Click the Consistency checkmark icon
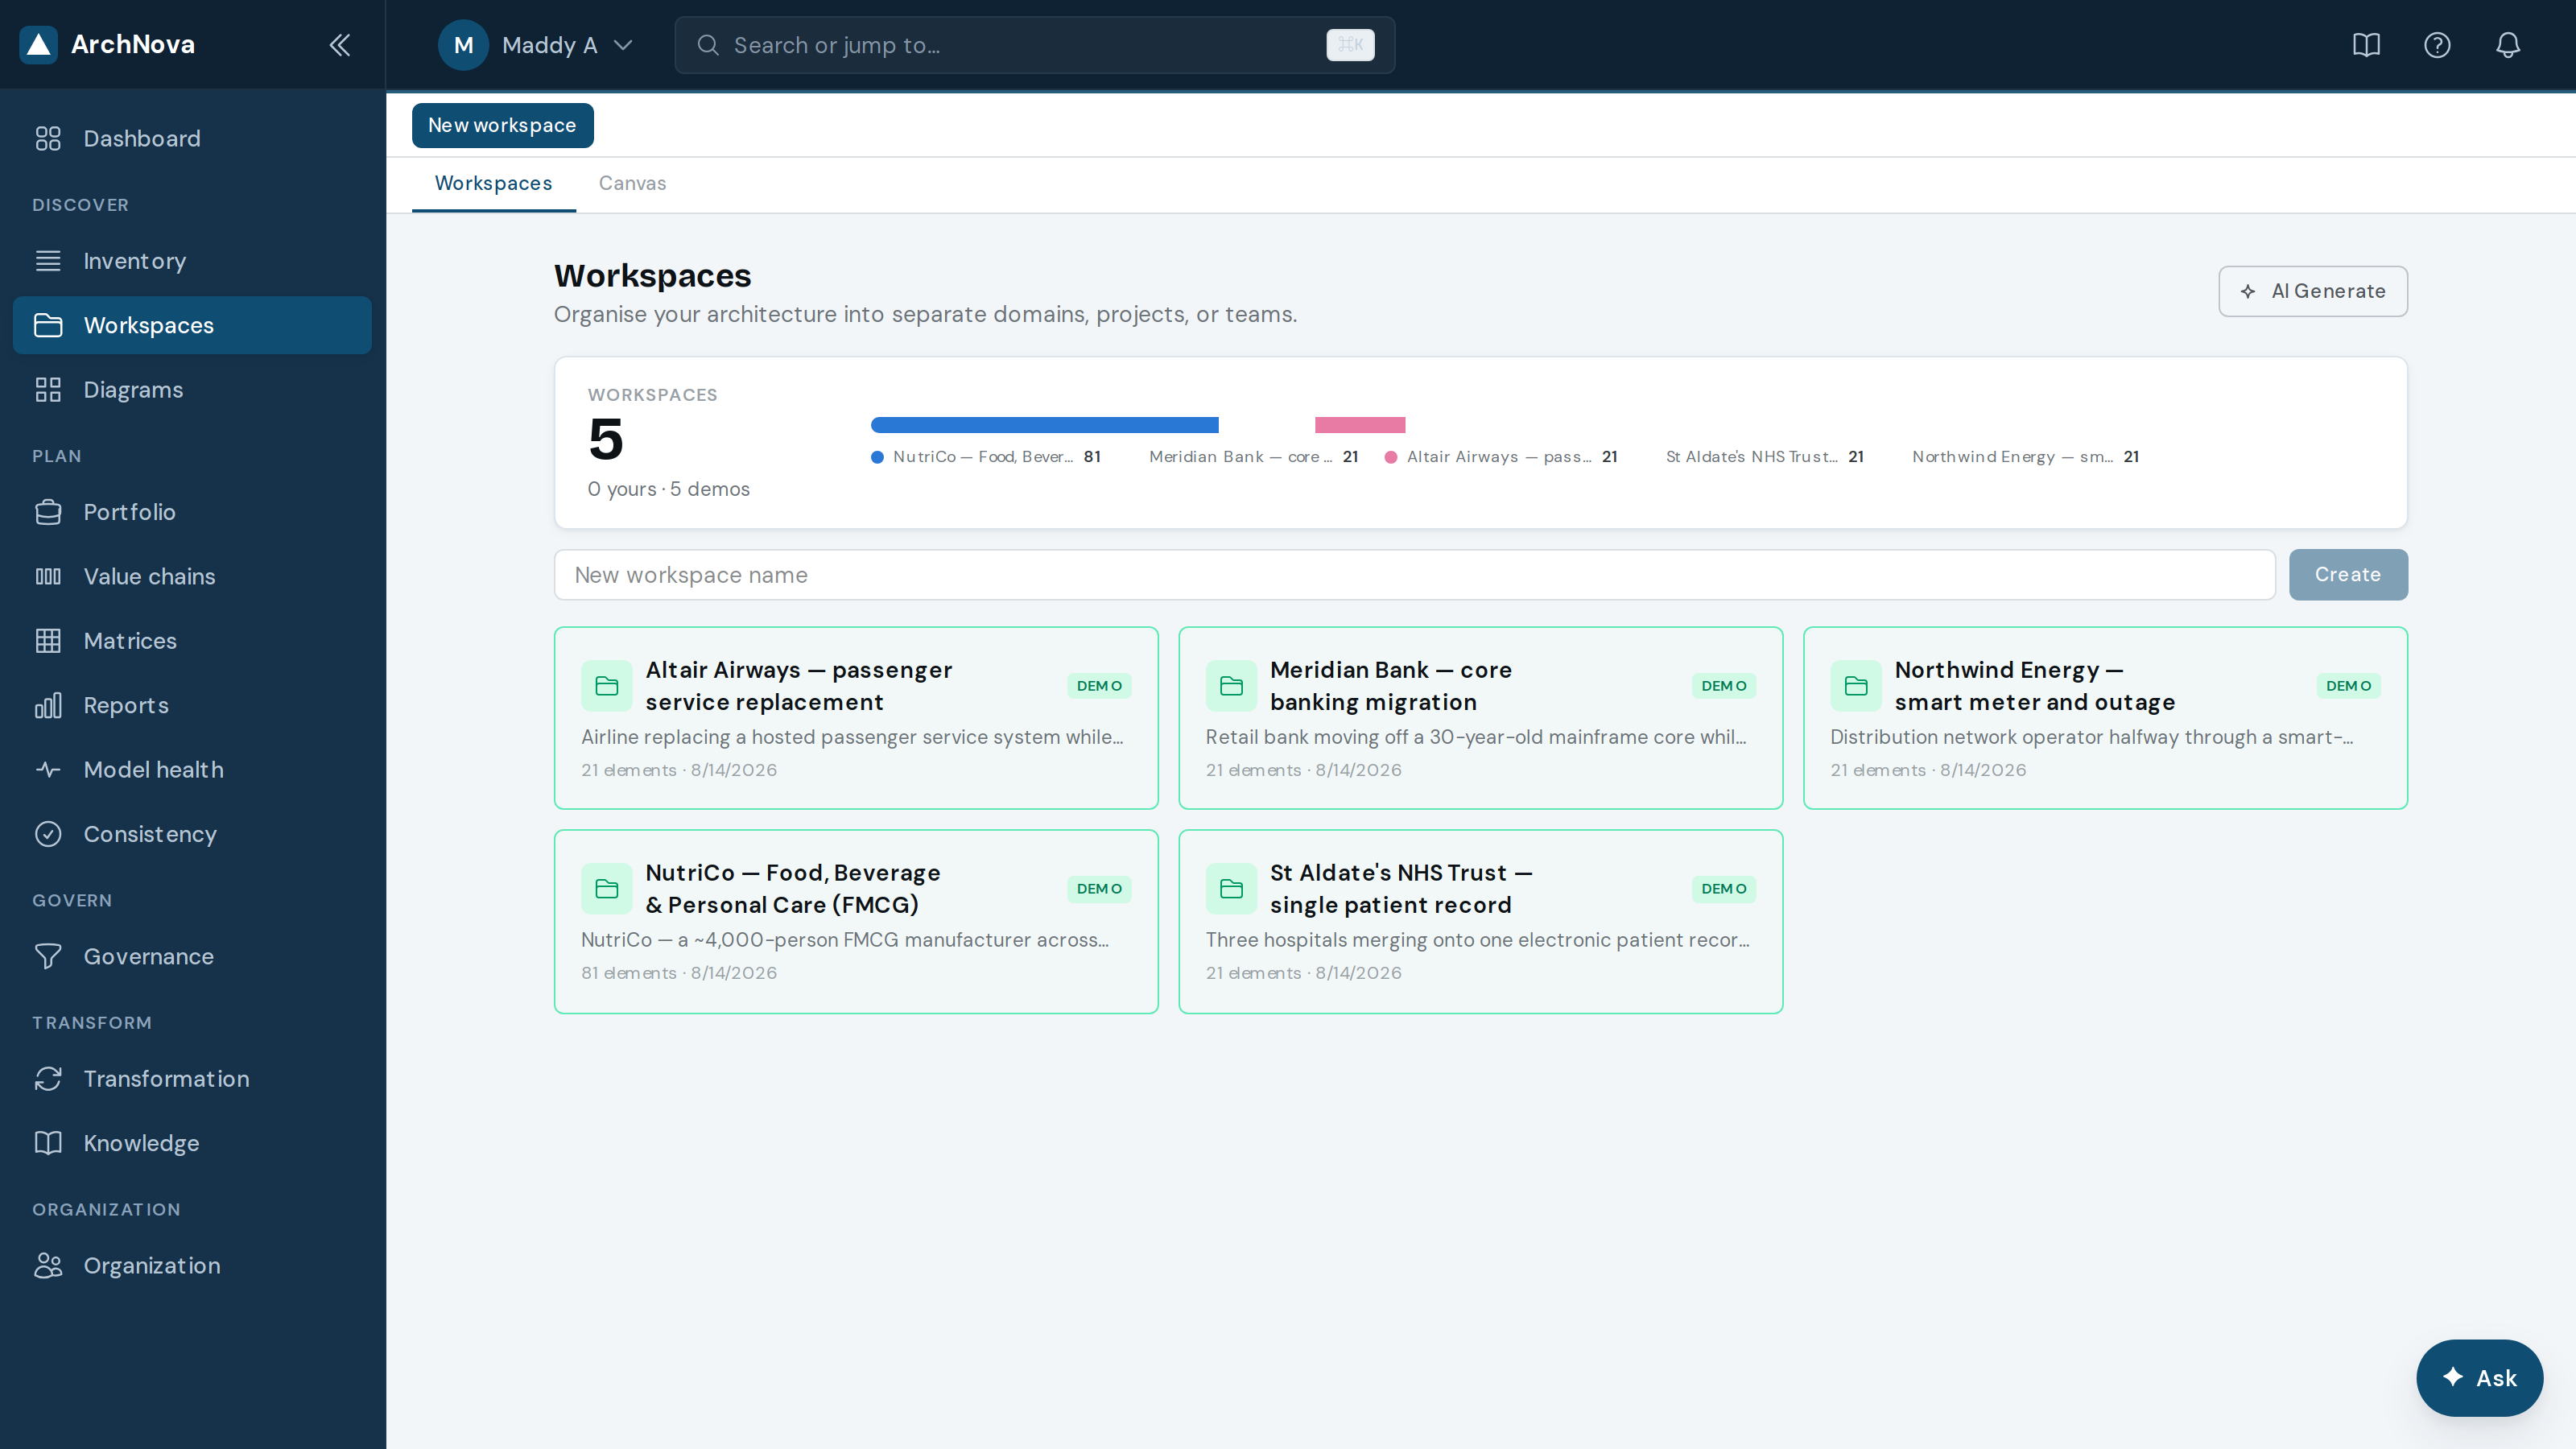Image resolution: width=2576 pixels, height=1449 pixels. (48, 834)
